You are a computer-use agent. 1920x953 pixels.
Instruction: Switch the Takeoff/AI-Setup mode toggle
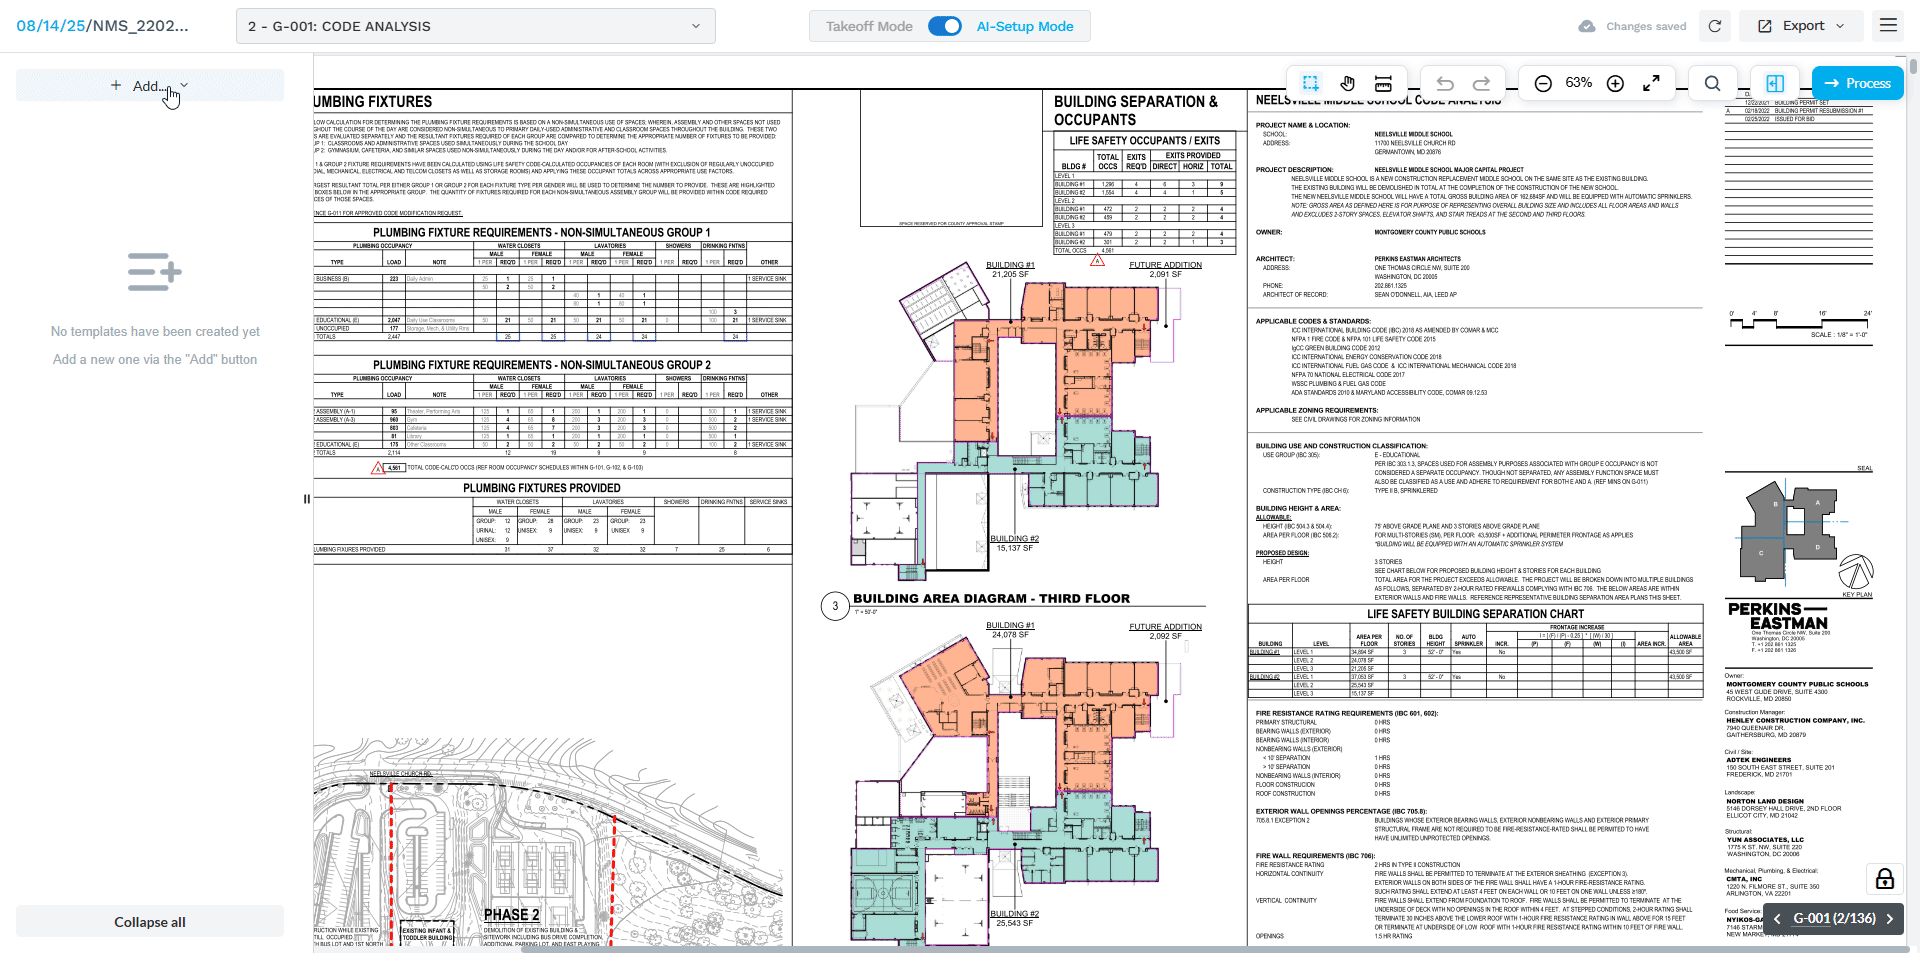point(945,26)
